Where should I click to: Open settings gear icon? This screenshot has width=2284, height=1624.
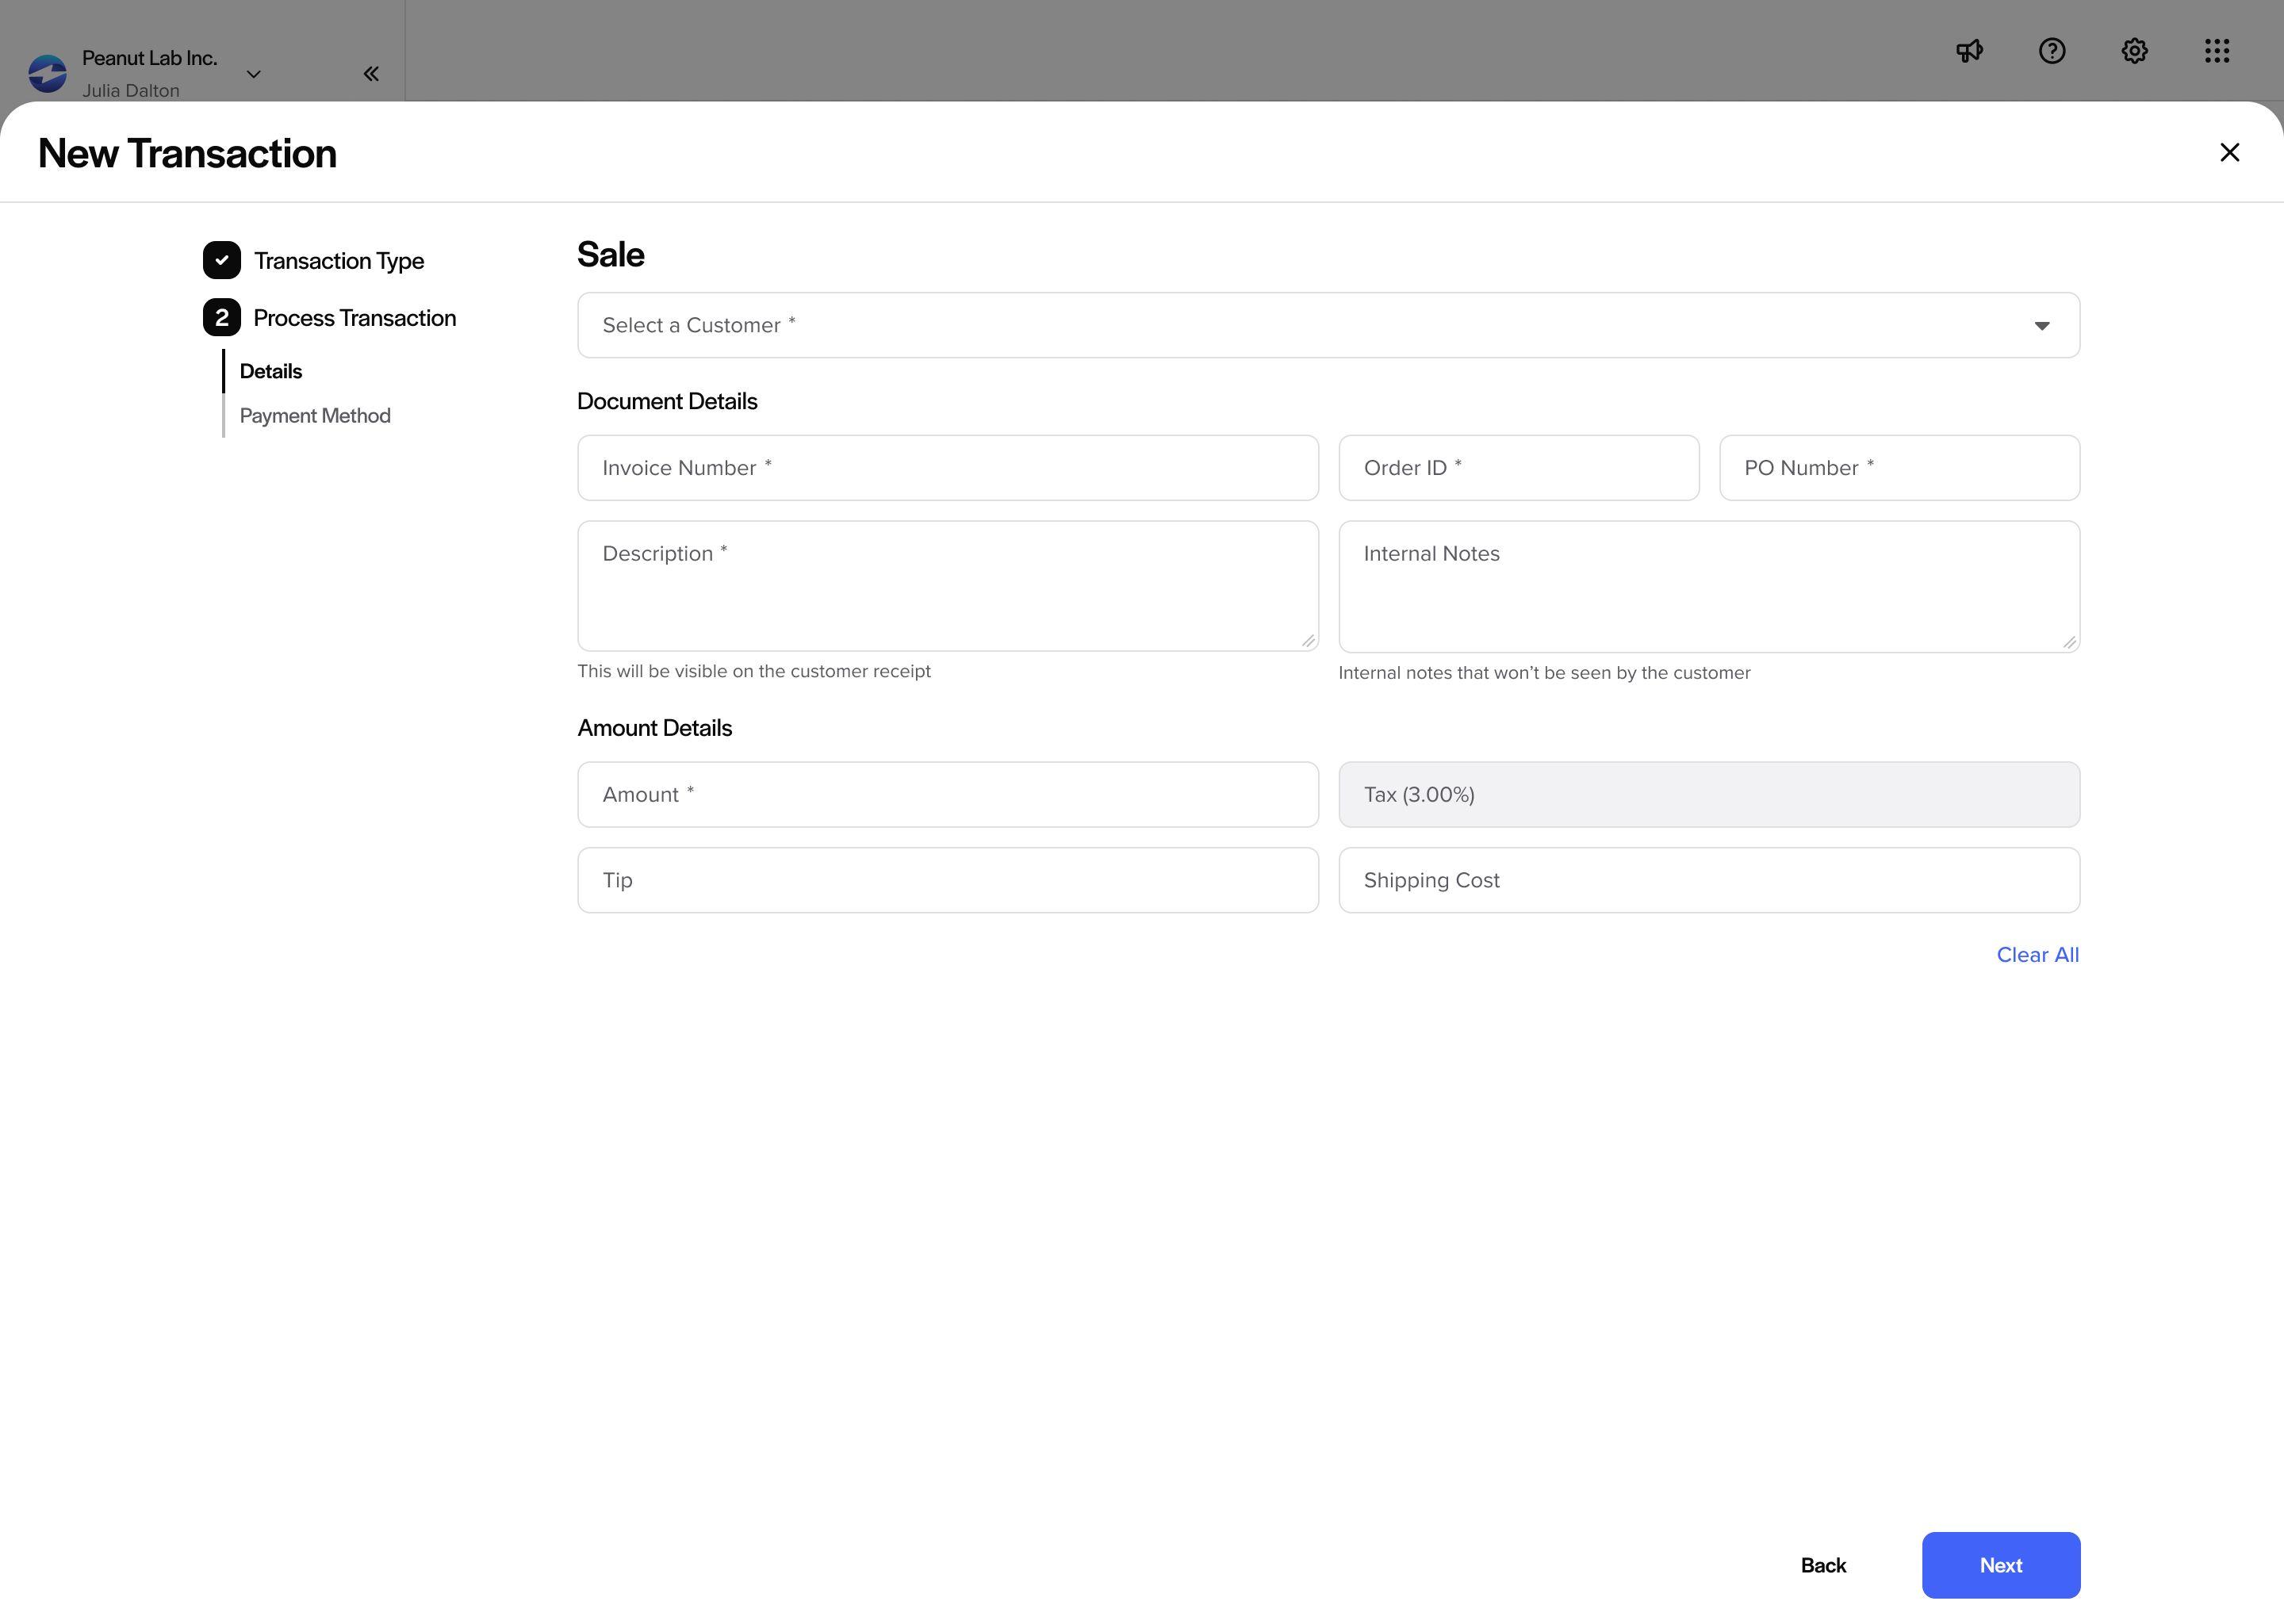click(x=2135, y=51)
